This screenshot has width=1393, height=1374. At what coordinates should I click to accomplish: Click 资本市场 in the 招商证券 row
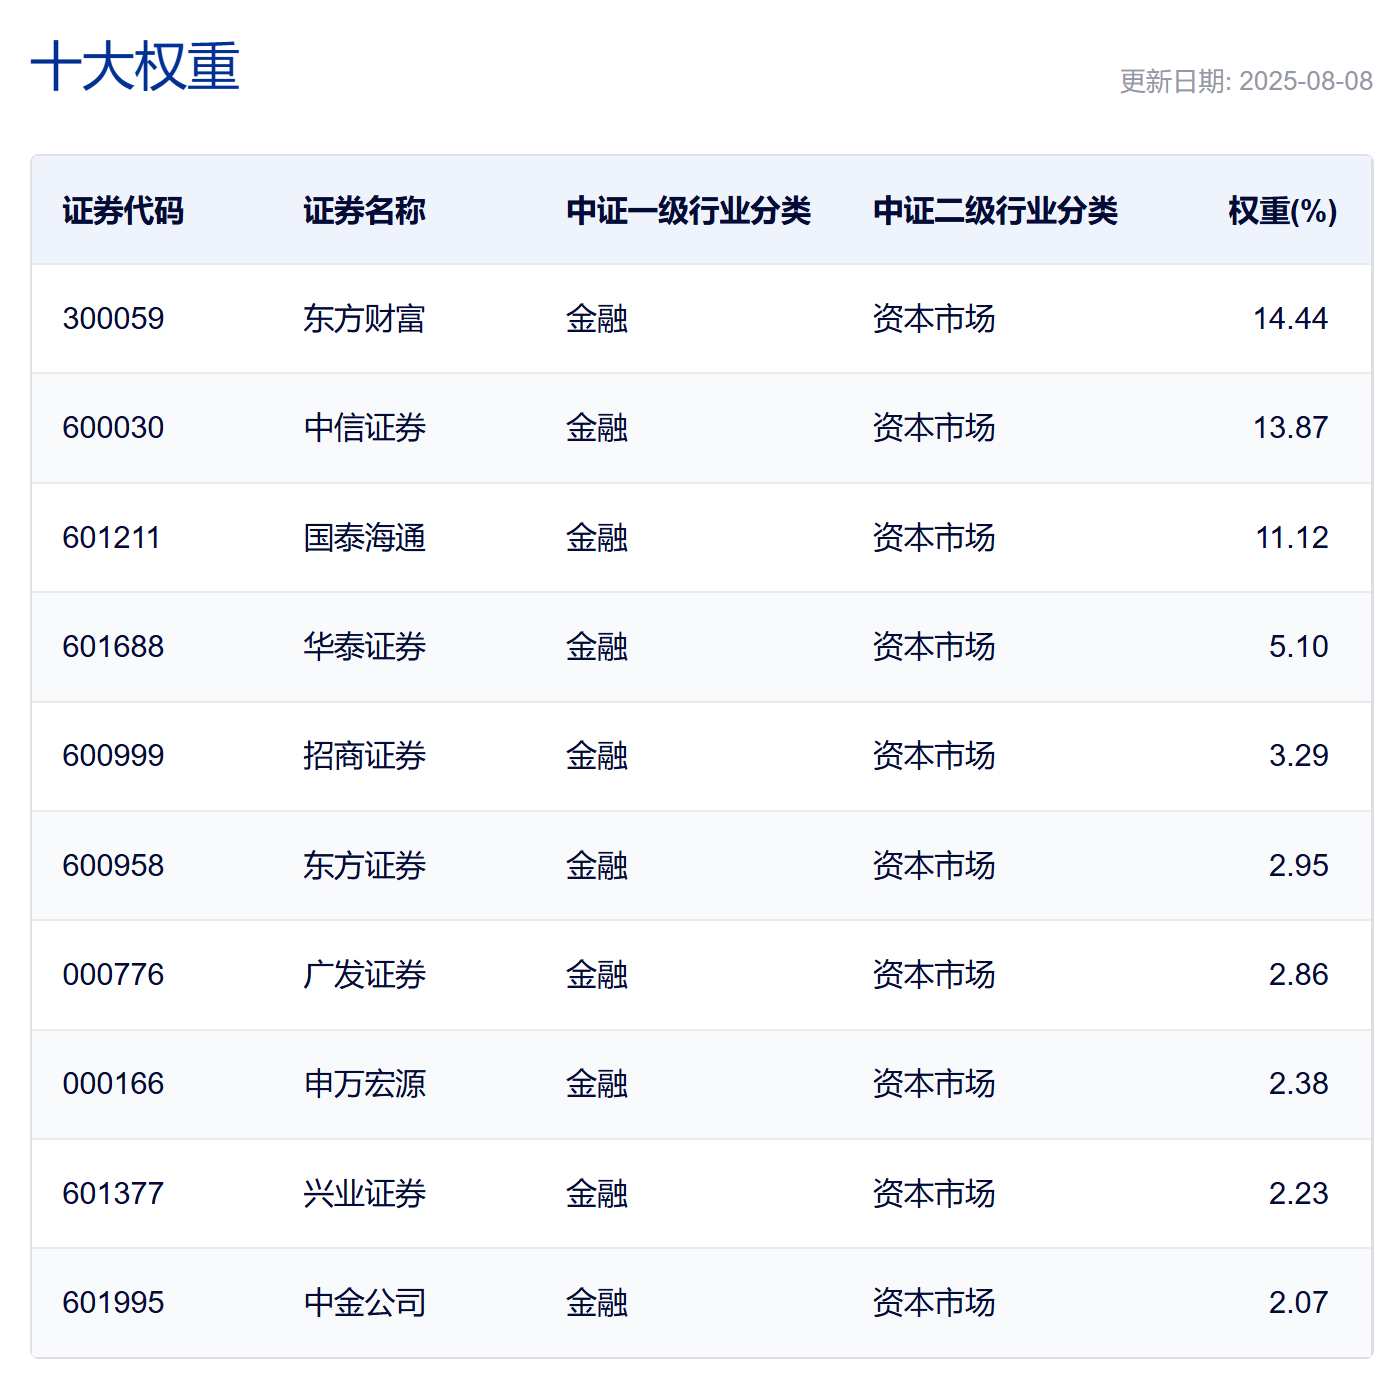(934, 756)
